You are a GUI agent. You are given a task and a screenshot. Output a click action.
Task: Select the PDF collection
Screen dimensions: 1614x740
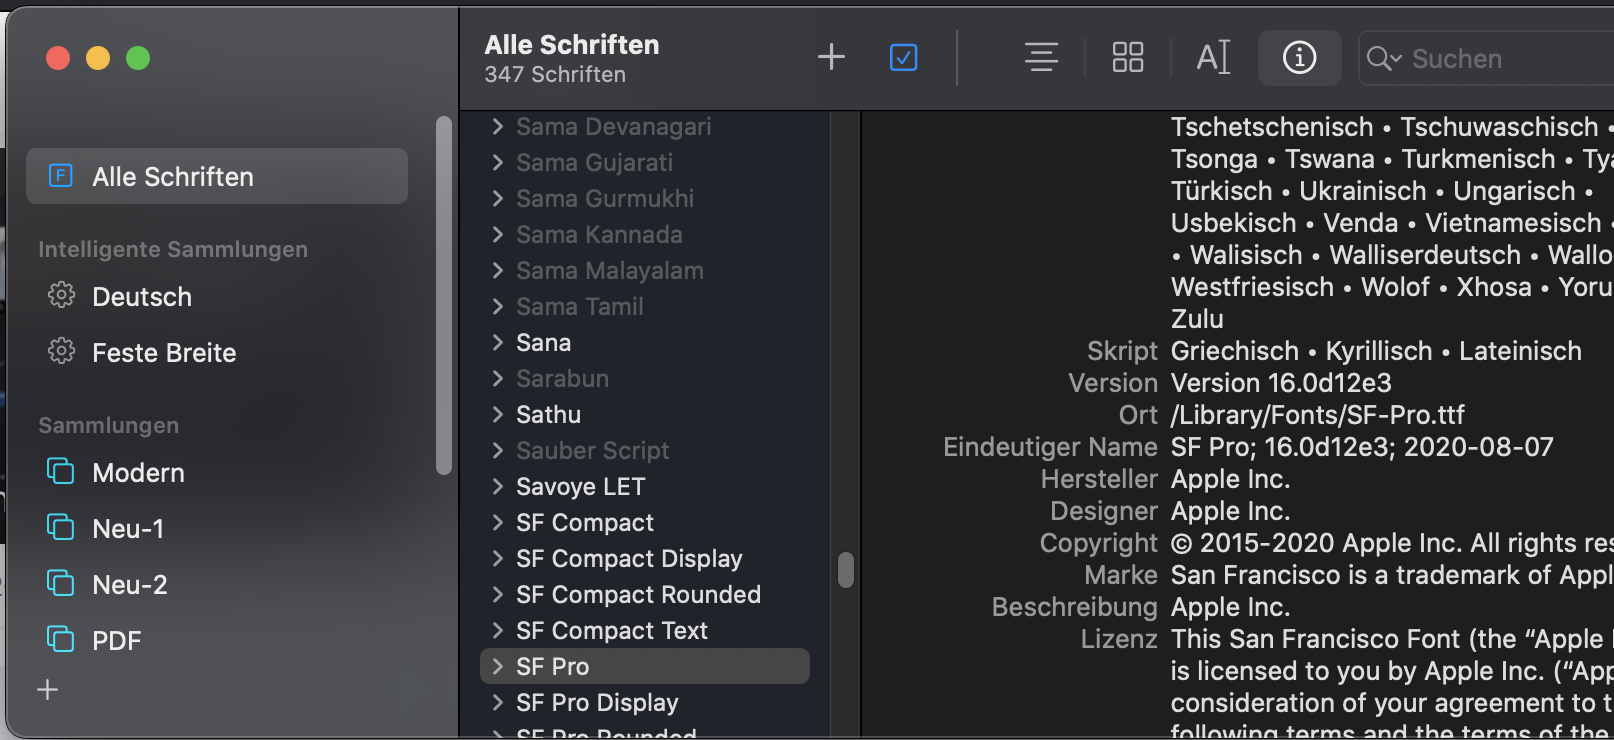(117, 641)
